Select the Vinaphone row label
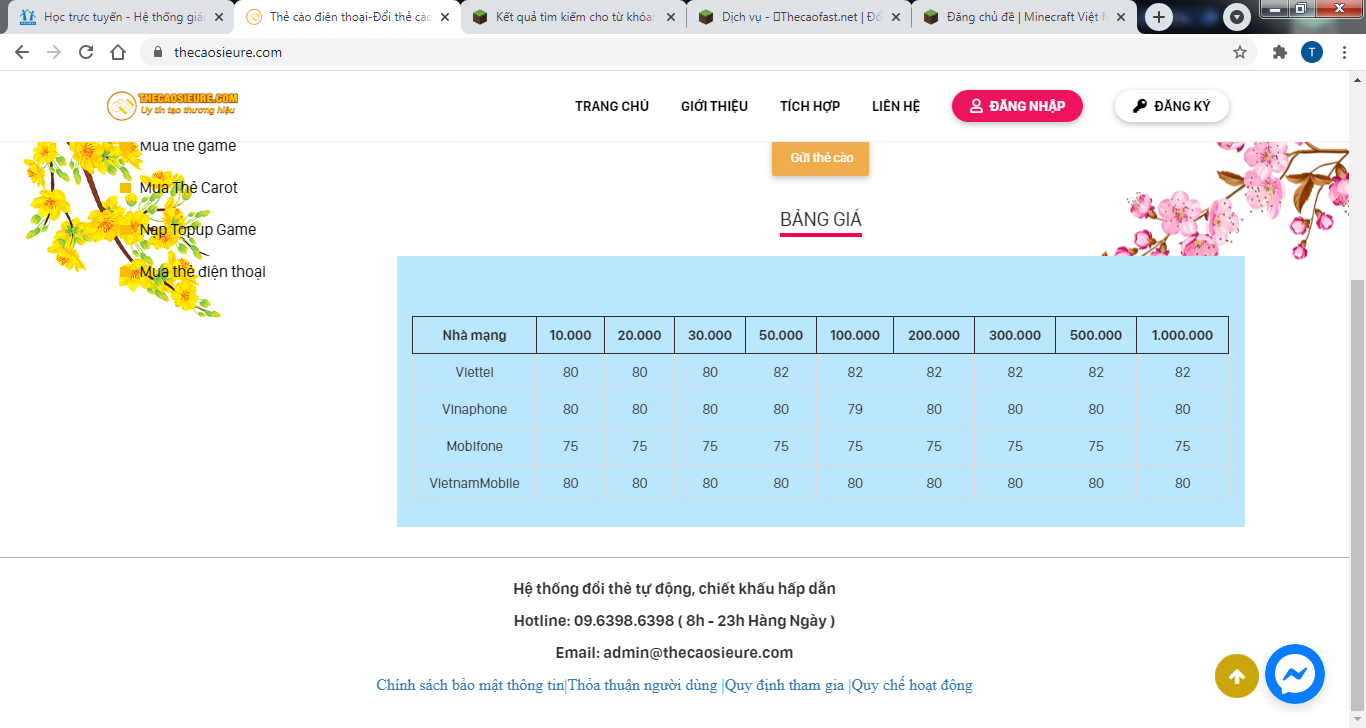The image size is (1366, 728). click(474, 409)
